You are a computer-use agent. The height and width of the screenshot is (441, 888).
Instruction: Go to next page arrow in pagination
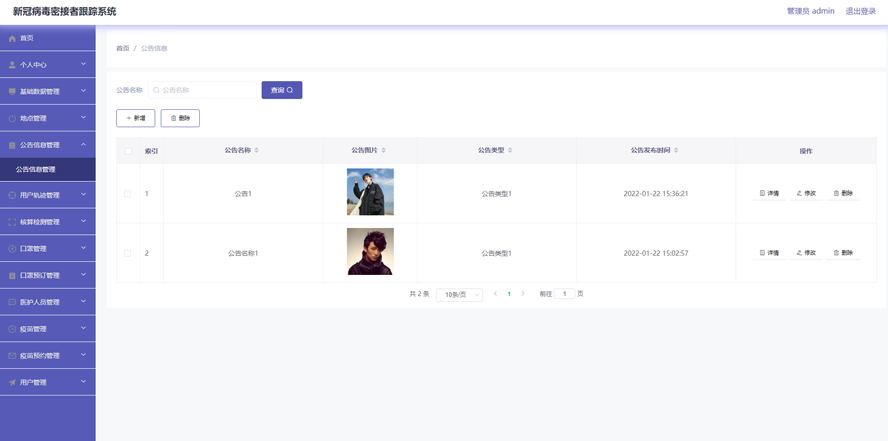[523, 294]
